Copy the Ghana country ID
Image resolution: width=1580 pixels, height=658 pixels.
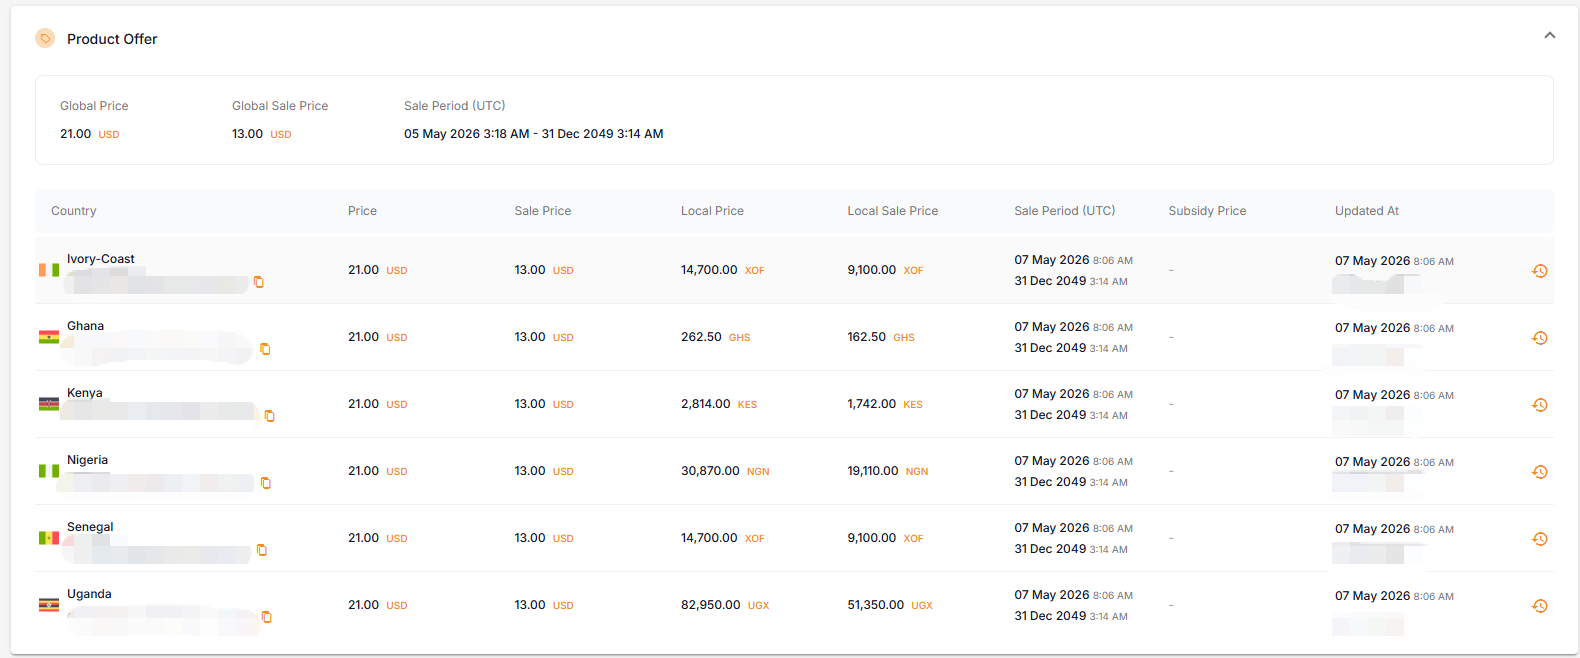(x=265, y=349)
